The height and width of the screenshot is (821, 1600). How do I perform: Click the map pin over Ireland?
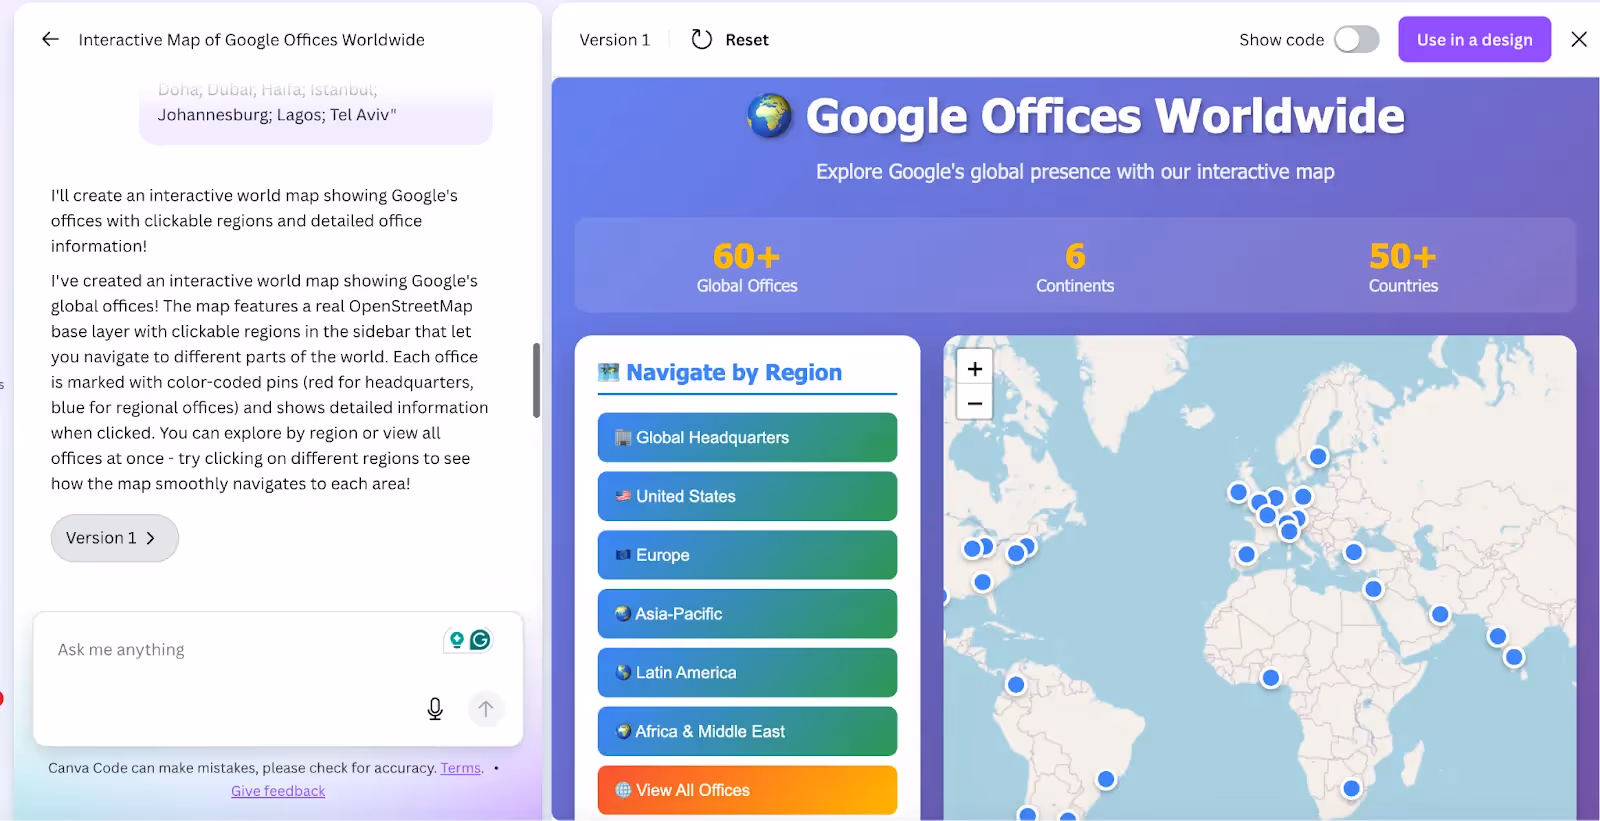pos(1238,492)
